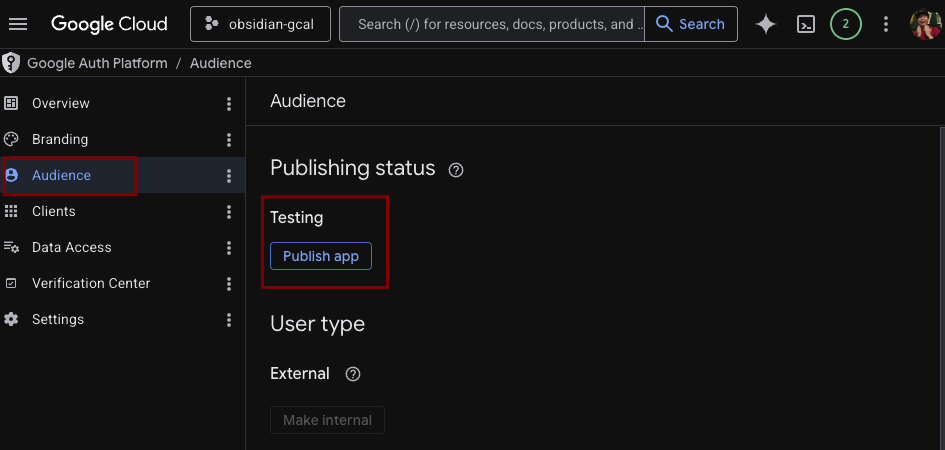Click the Data Access icon
This screenshot has width=945, height=450.
11,247
